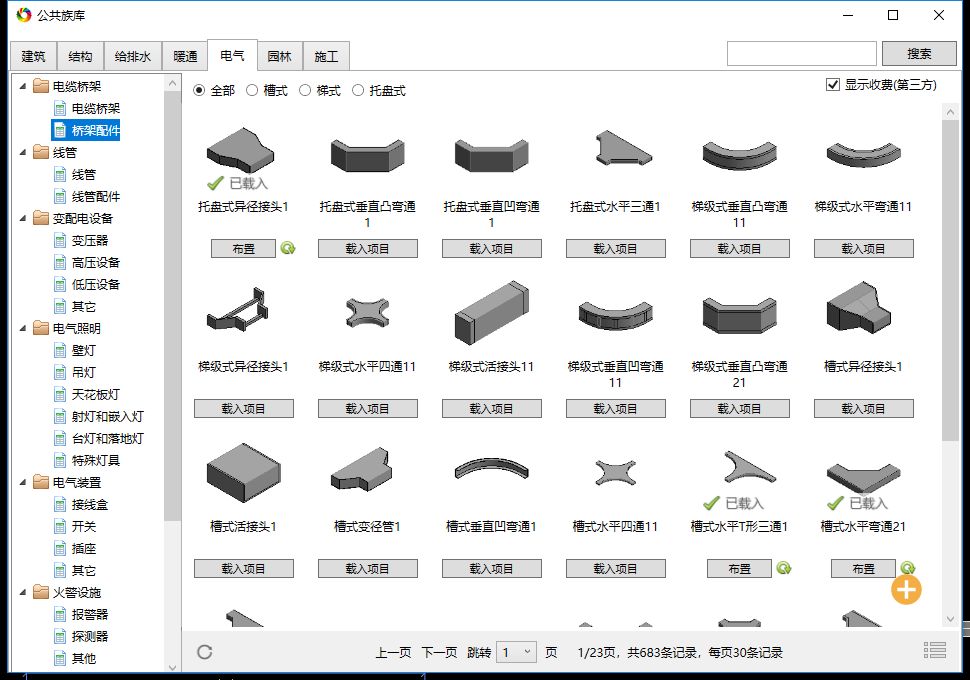970x680 pixels.
Task: Toggle 显示收费(第三方) checkbox
Action: (833, 85)
